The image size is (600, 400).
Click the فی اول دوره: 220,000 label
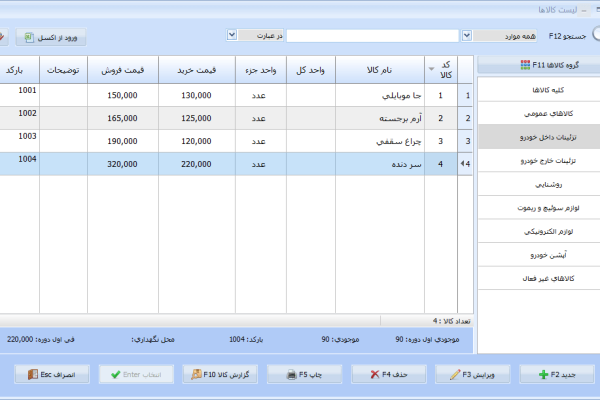41,340
